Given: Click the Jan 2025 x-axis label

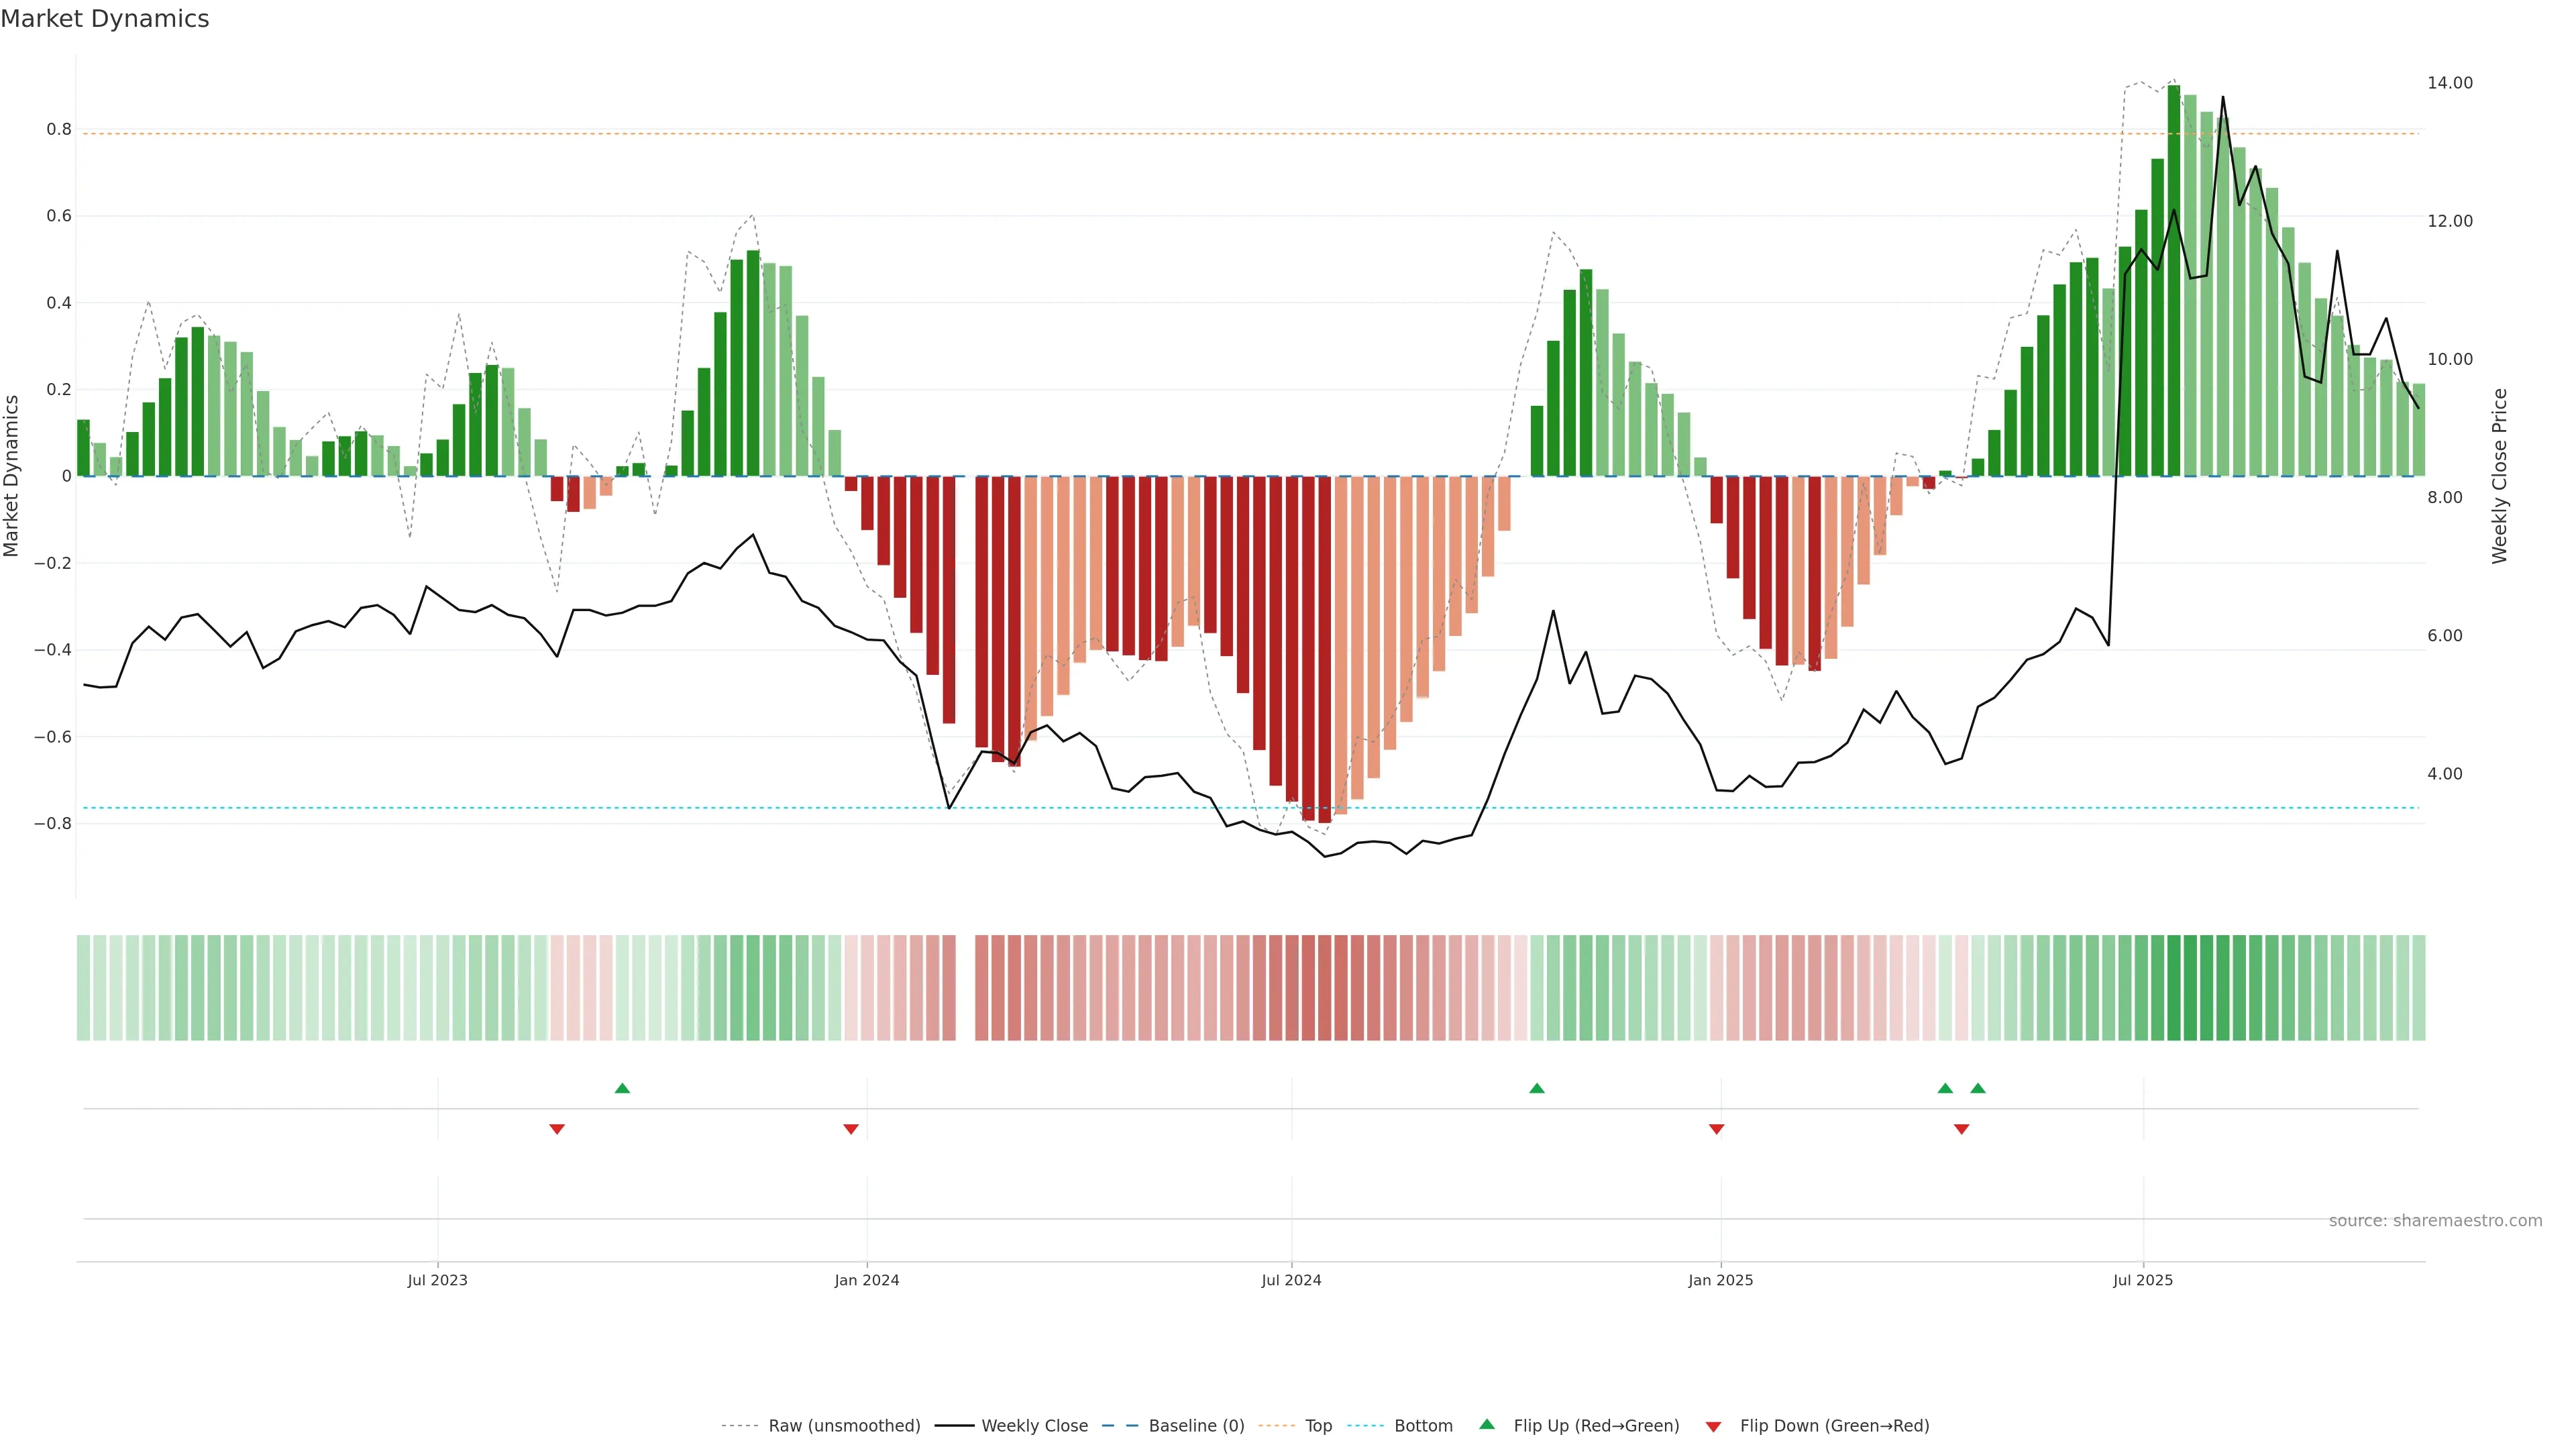Looking at the screenshot, I should 1720,1280.
